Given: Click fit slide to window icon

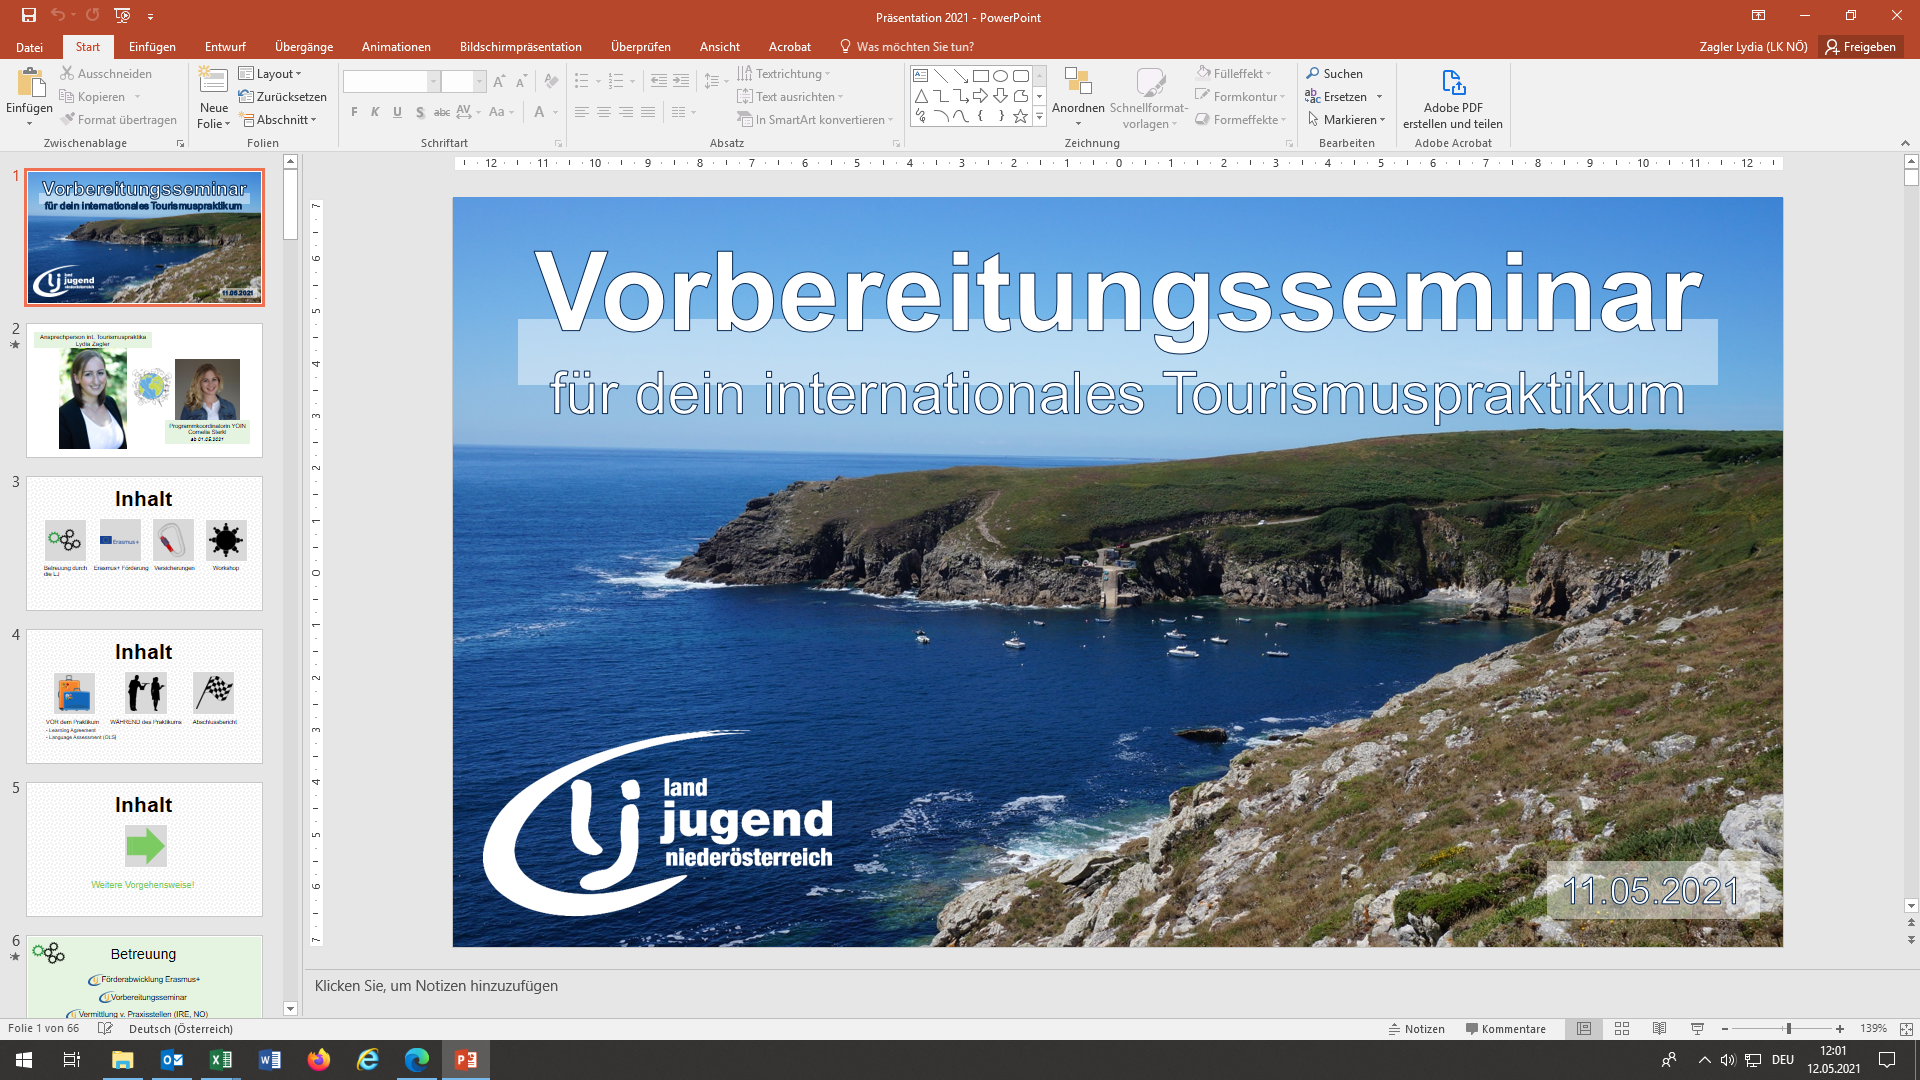Looking at the screenshot, I should pyautogui.click(x=1906, y=1028).
